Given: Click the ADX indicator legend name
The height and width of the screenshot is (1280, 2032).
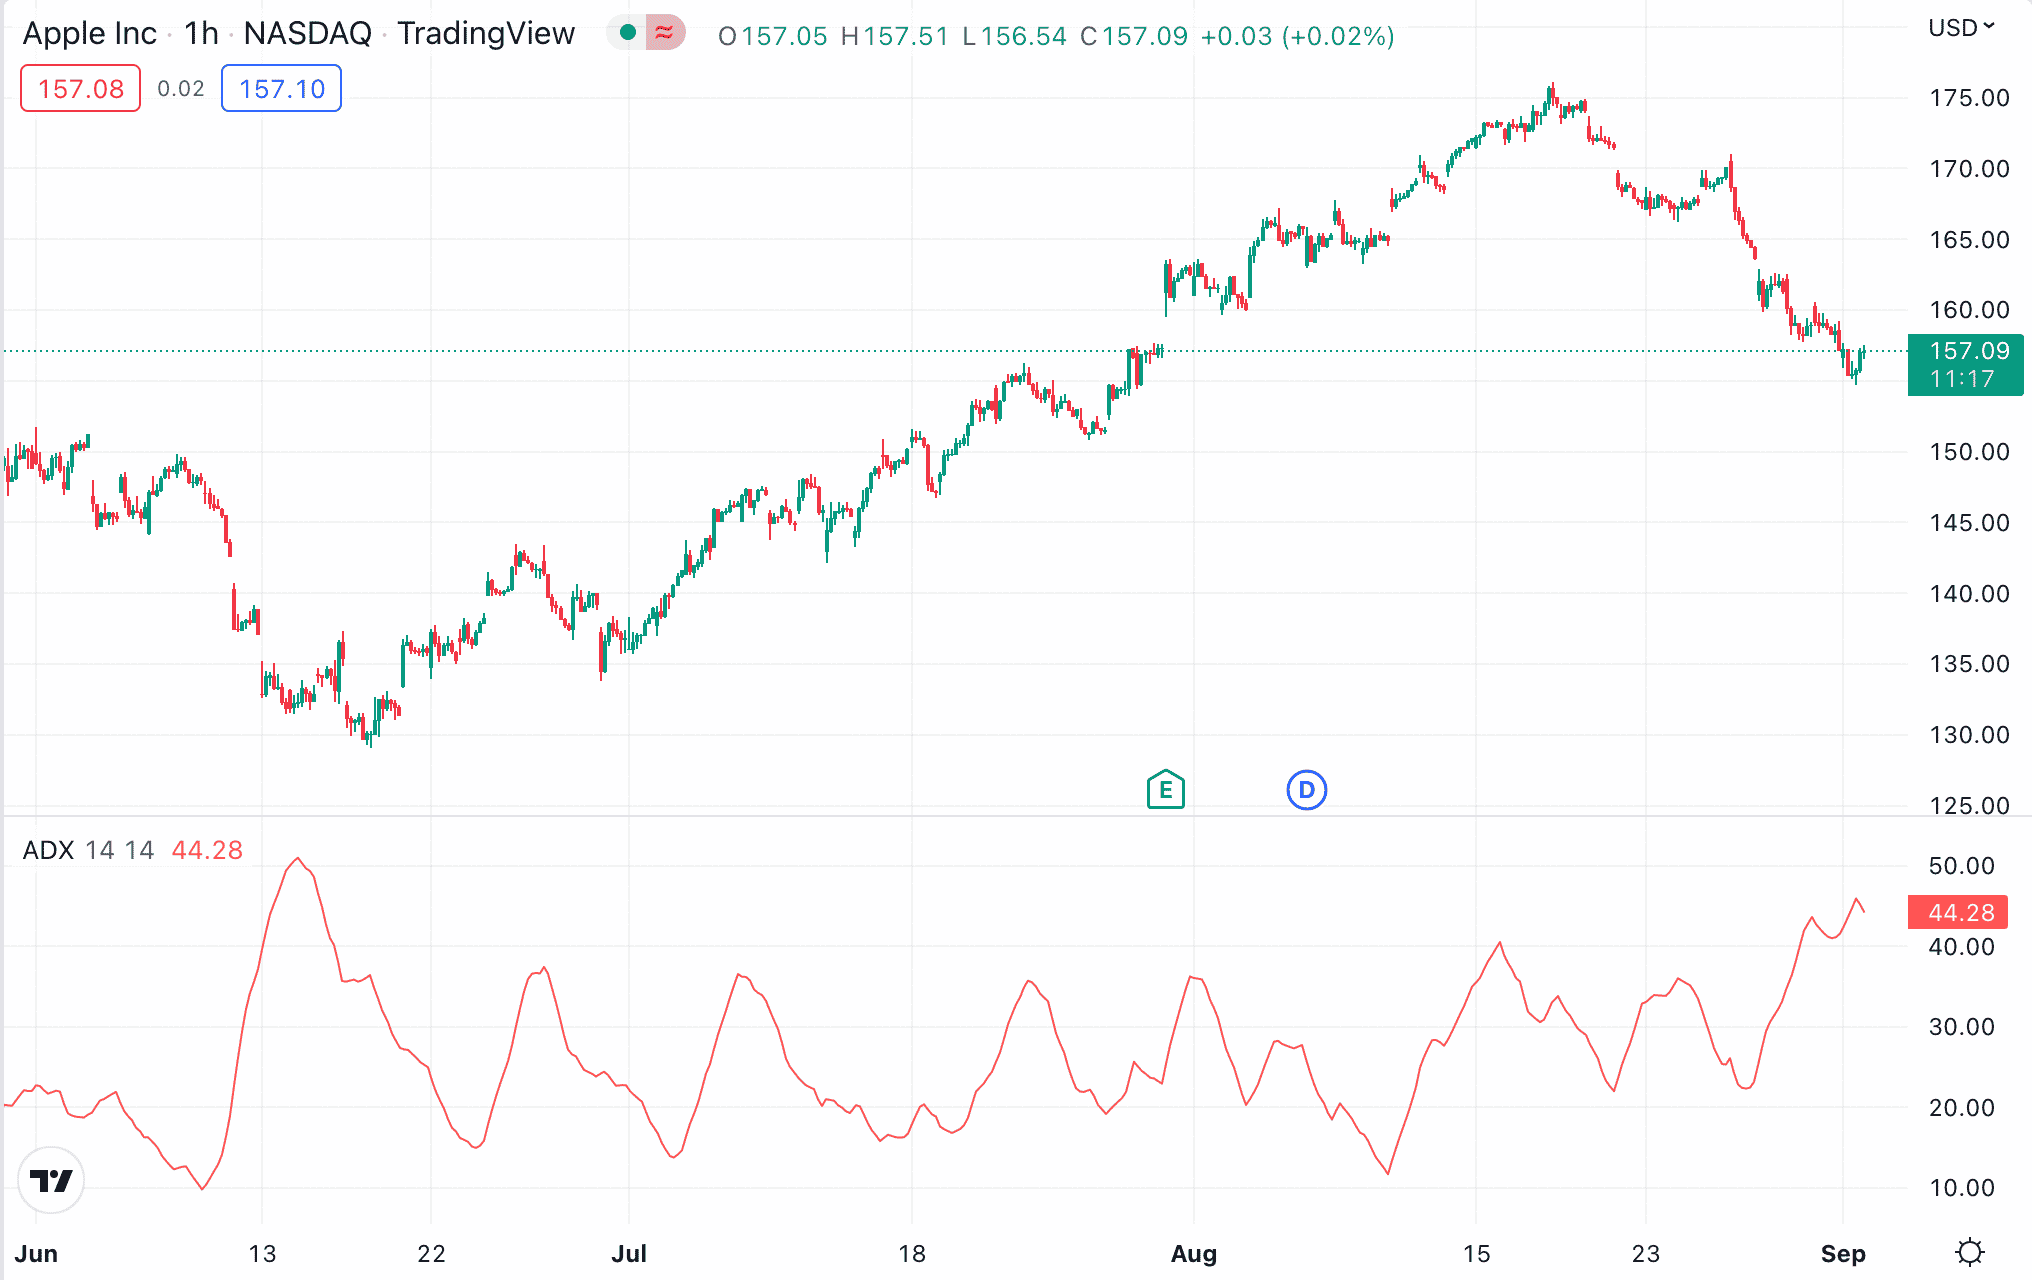Looking at the screenshot, I should point(48,850).
